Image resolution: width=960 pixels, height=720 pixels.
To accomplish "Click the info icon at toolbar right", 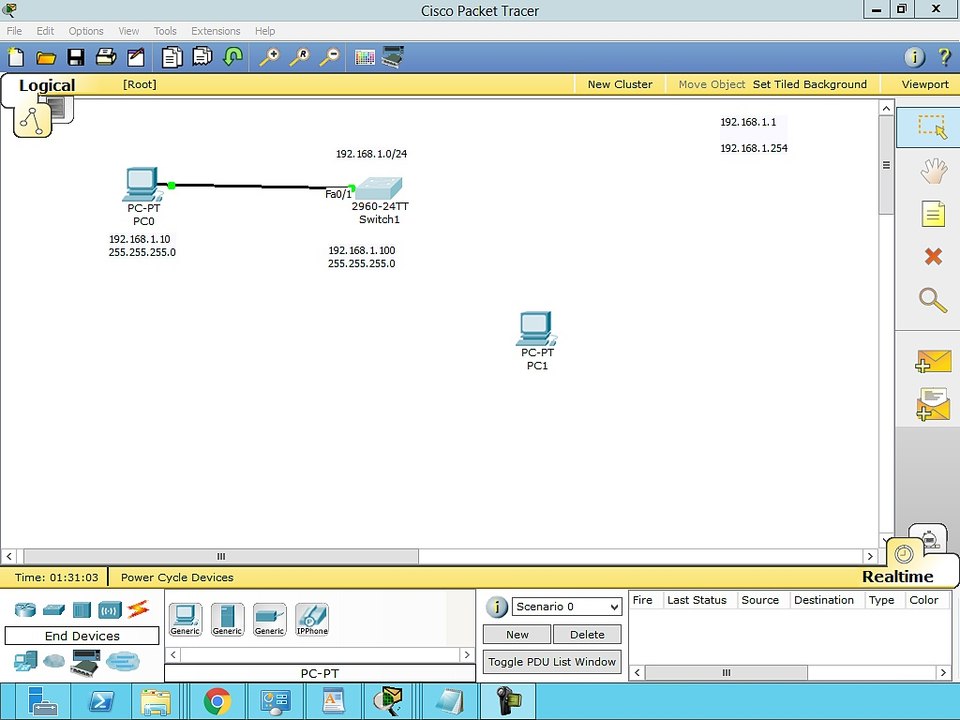I will coord(914,58).
